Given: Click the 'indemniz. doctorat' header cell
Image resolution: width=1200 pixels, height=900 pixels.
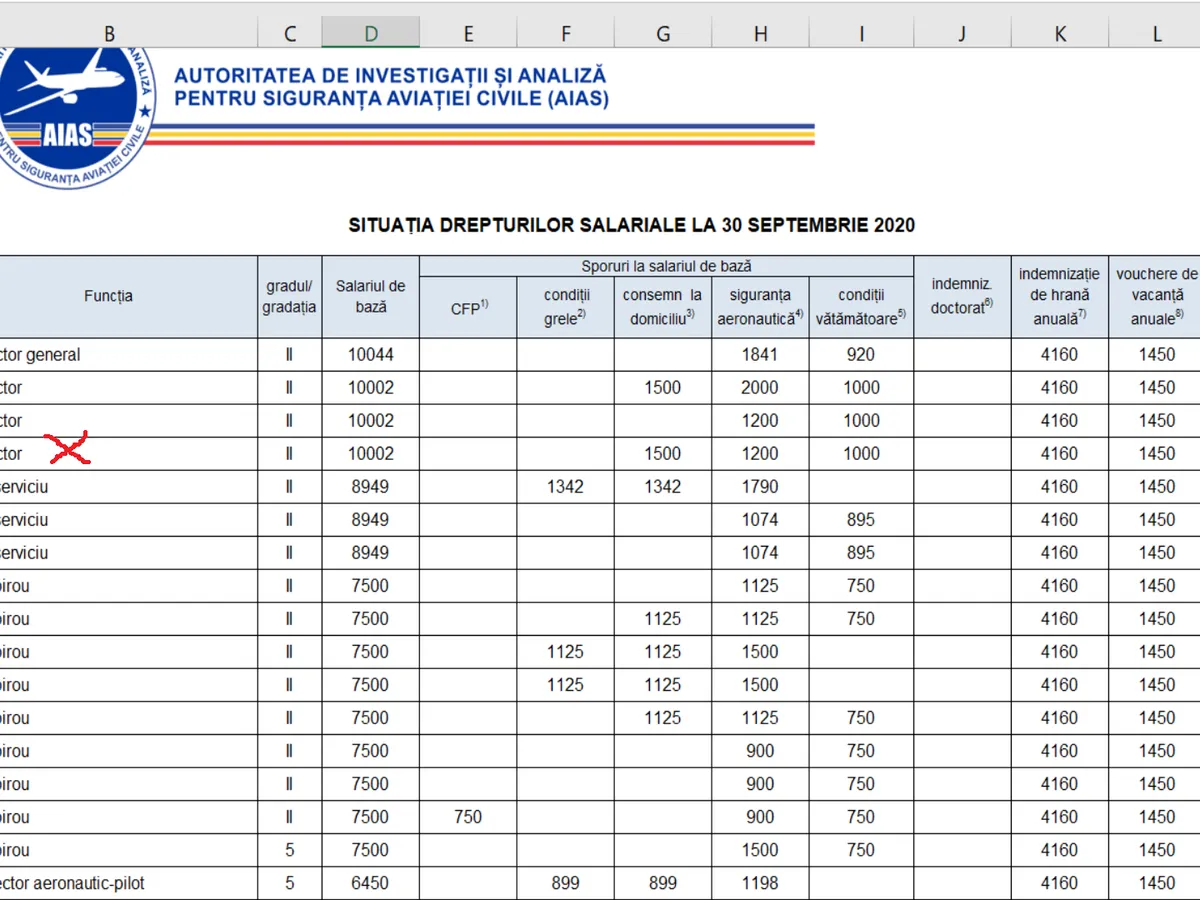Looking at the screenshot, I should [961, 296].
